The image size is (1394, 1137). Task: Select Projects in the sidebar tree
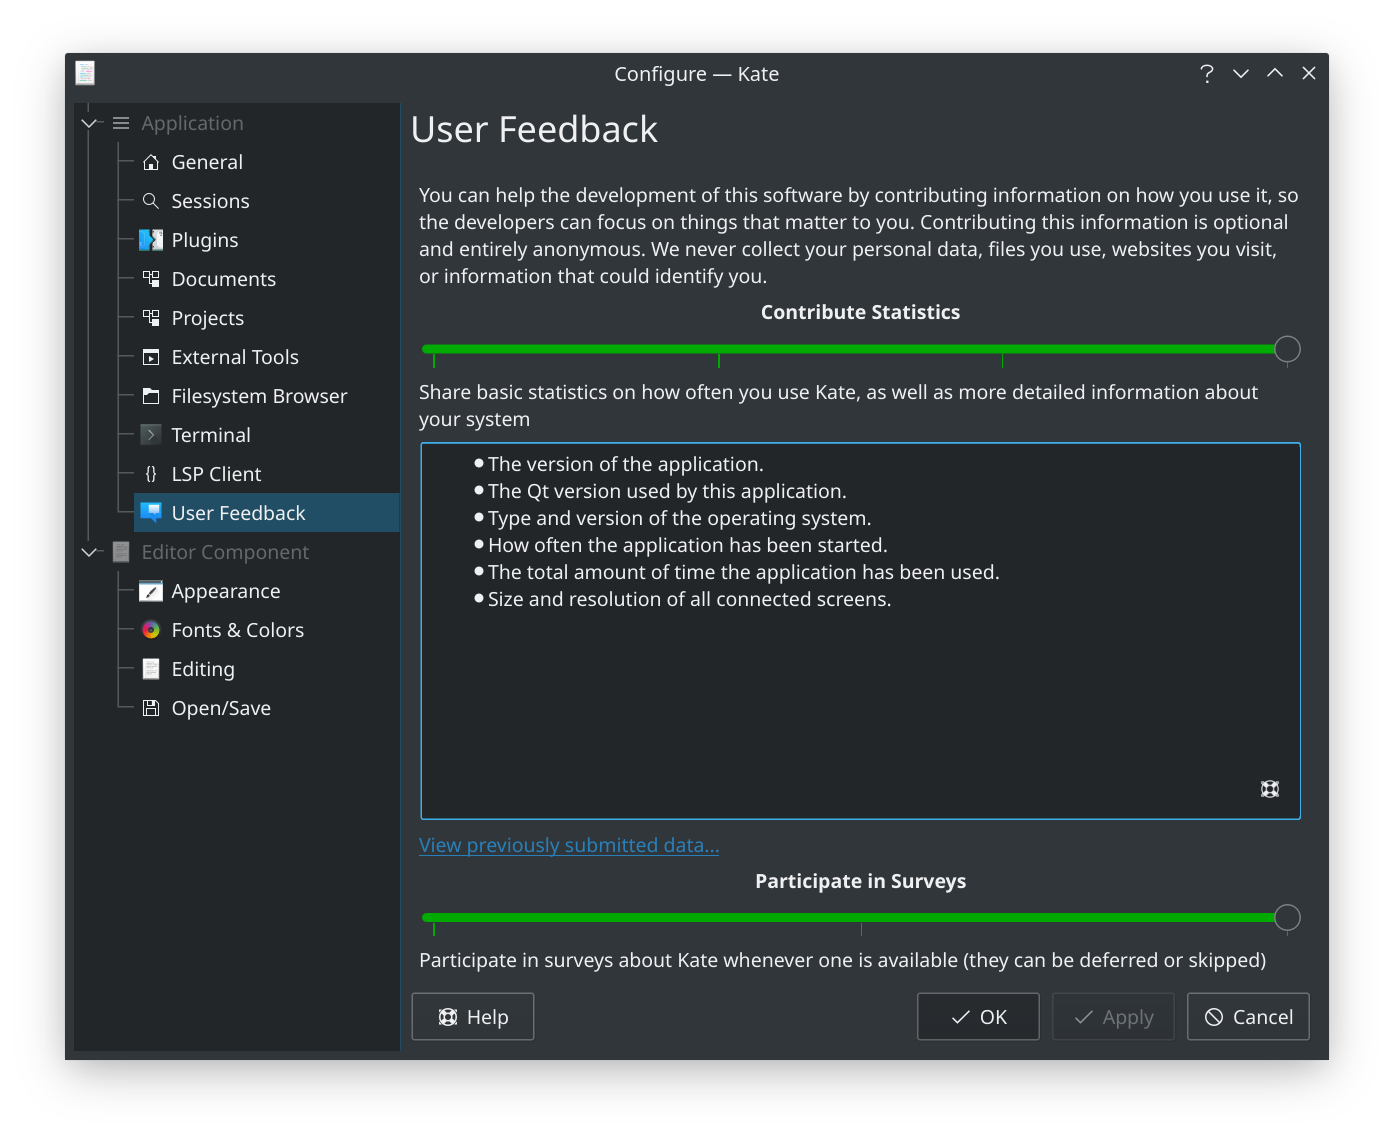coord(266,318)
